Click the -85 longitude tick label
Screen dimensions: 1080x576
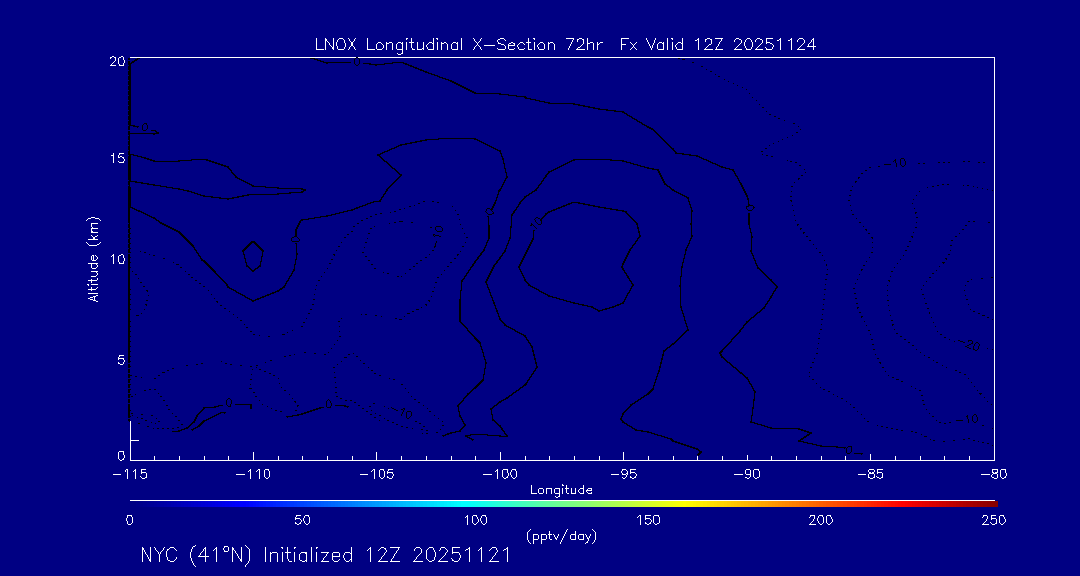tap(870, 473)
